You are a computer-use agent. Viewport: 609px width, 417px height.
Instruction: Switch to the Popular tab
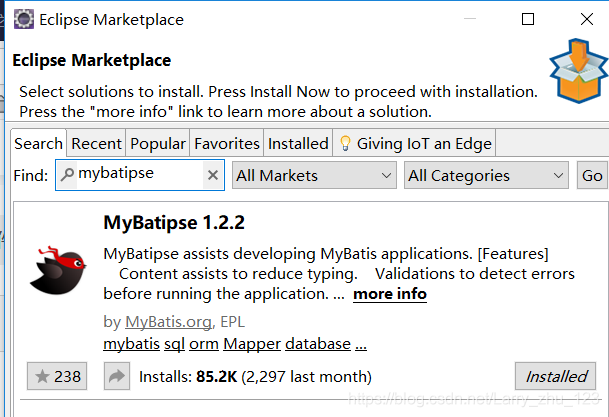(x=158, y=143)
